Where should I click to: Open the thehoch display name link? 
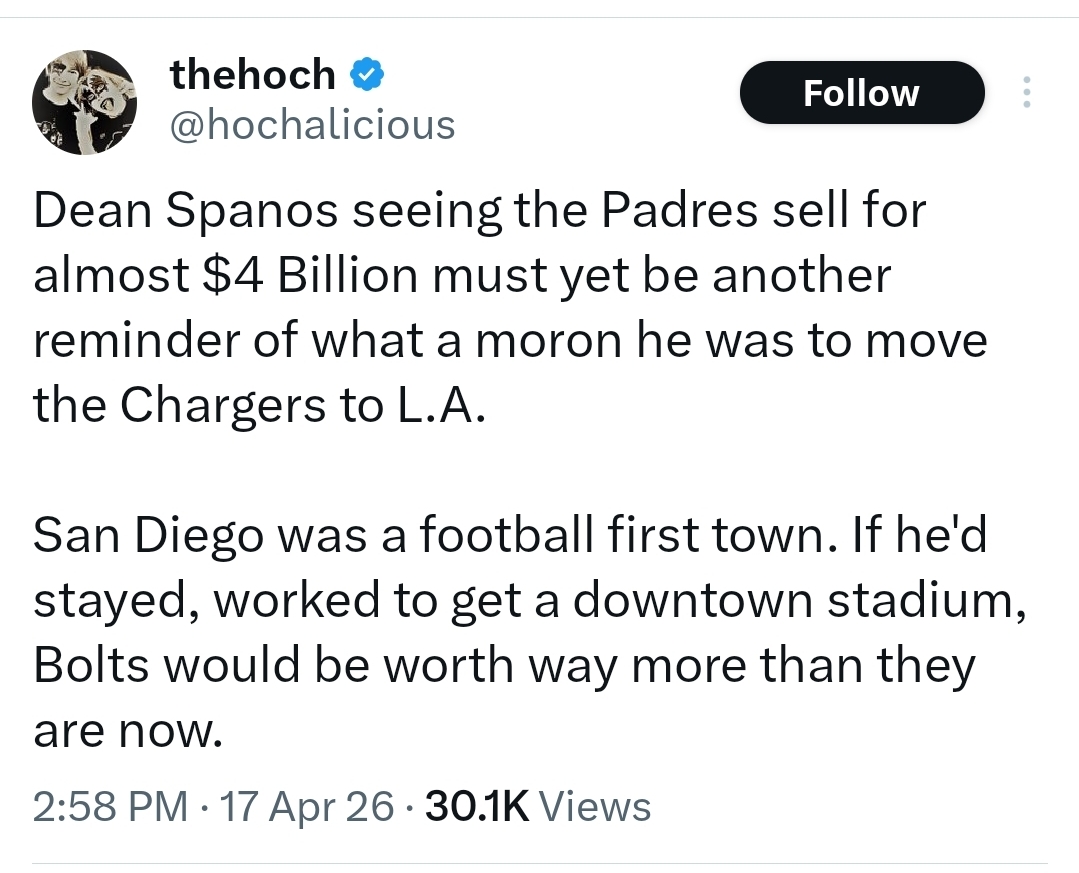252,74
